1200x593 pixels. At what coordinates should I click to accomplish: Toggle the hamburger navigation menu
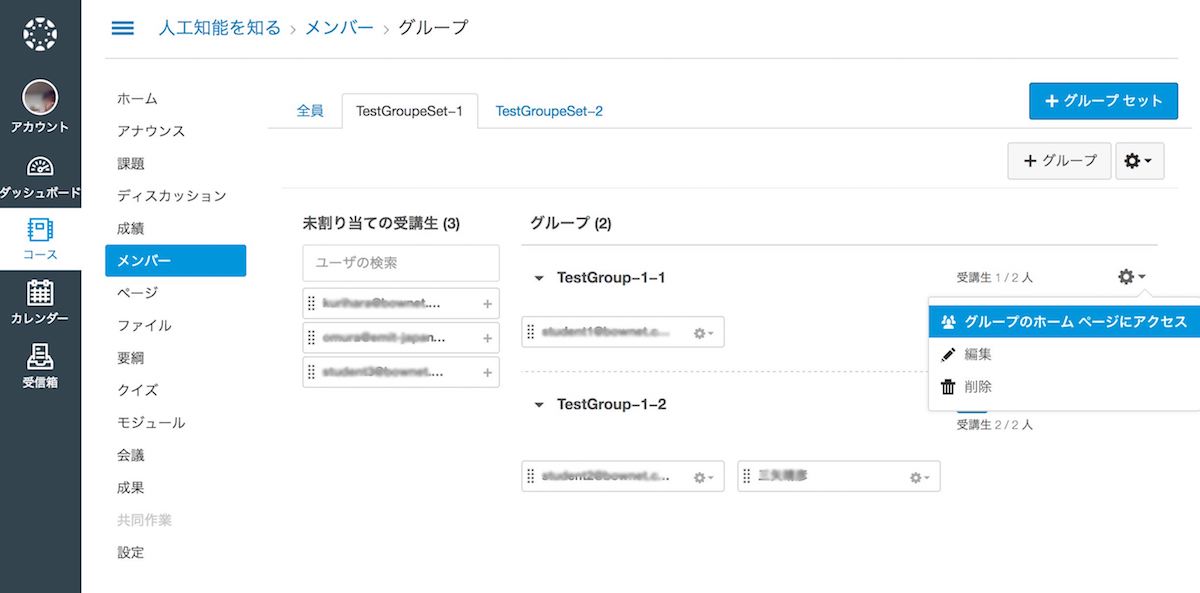coord(122,28)
